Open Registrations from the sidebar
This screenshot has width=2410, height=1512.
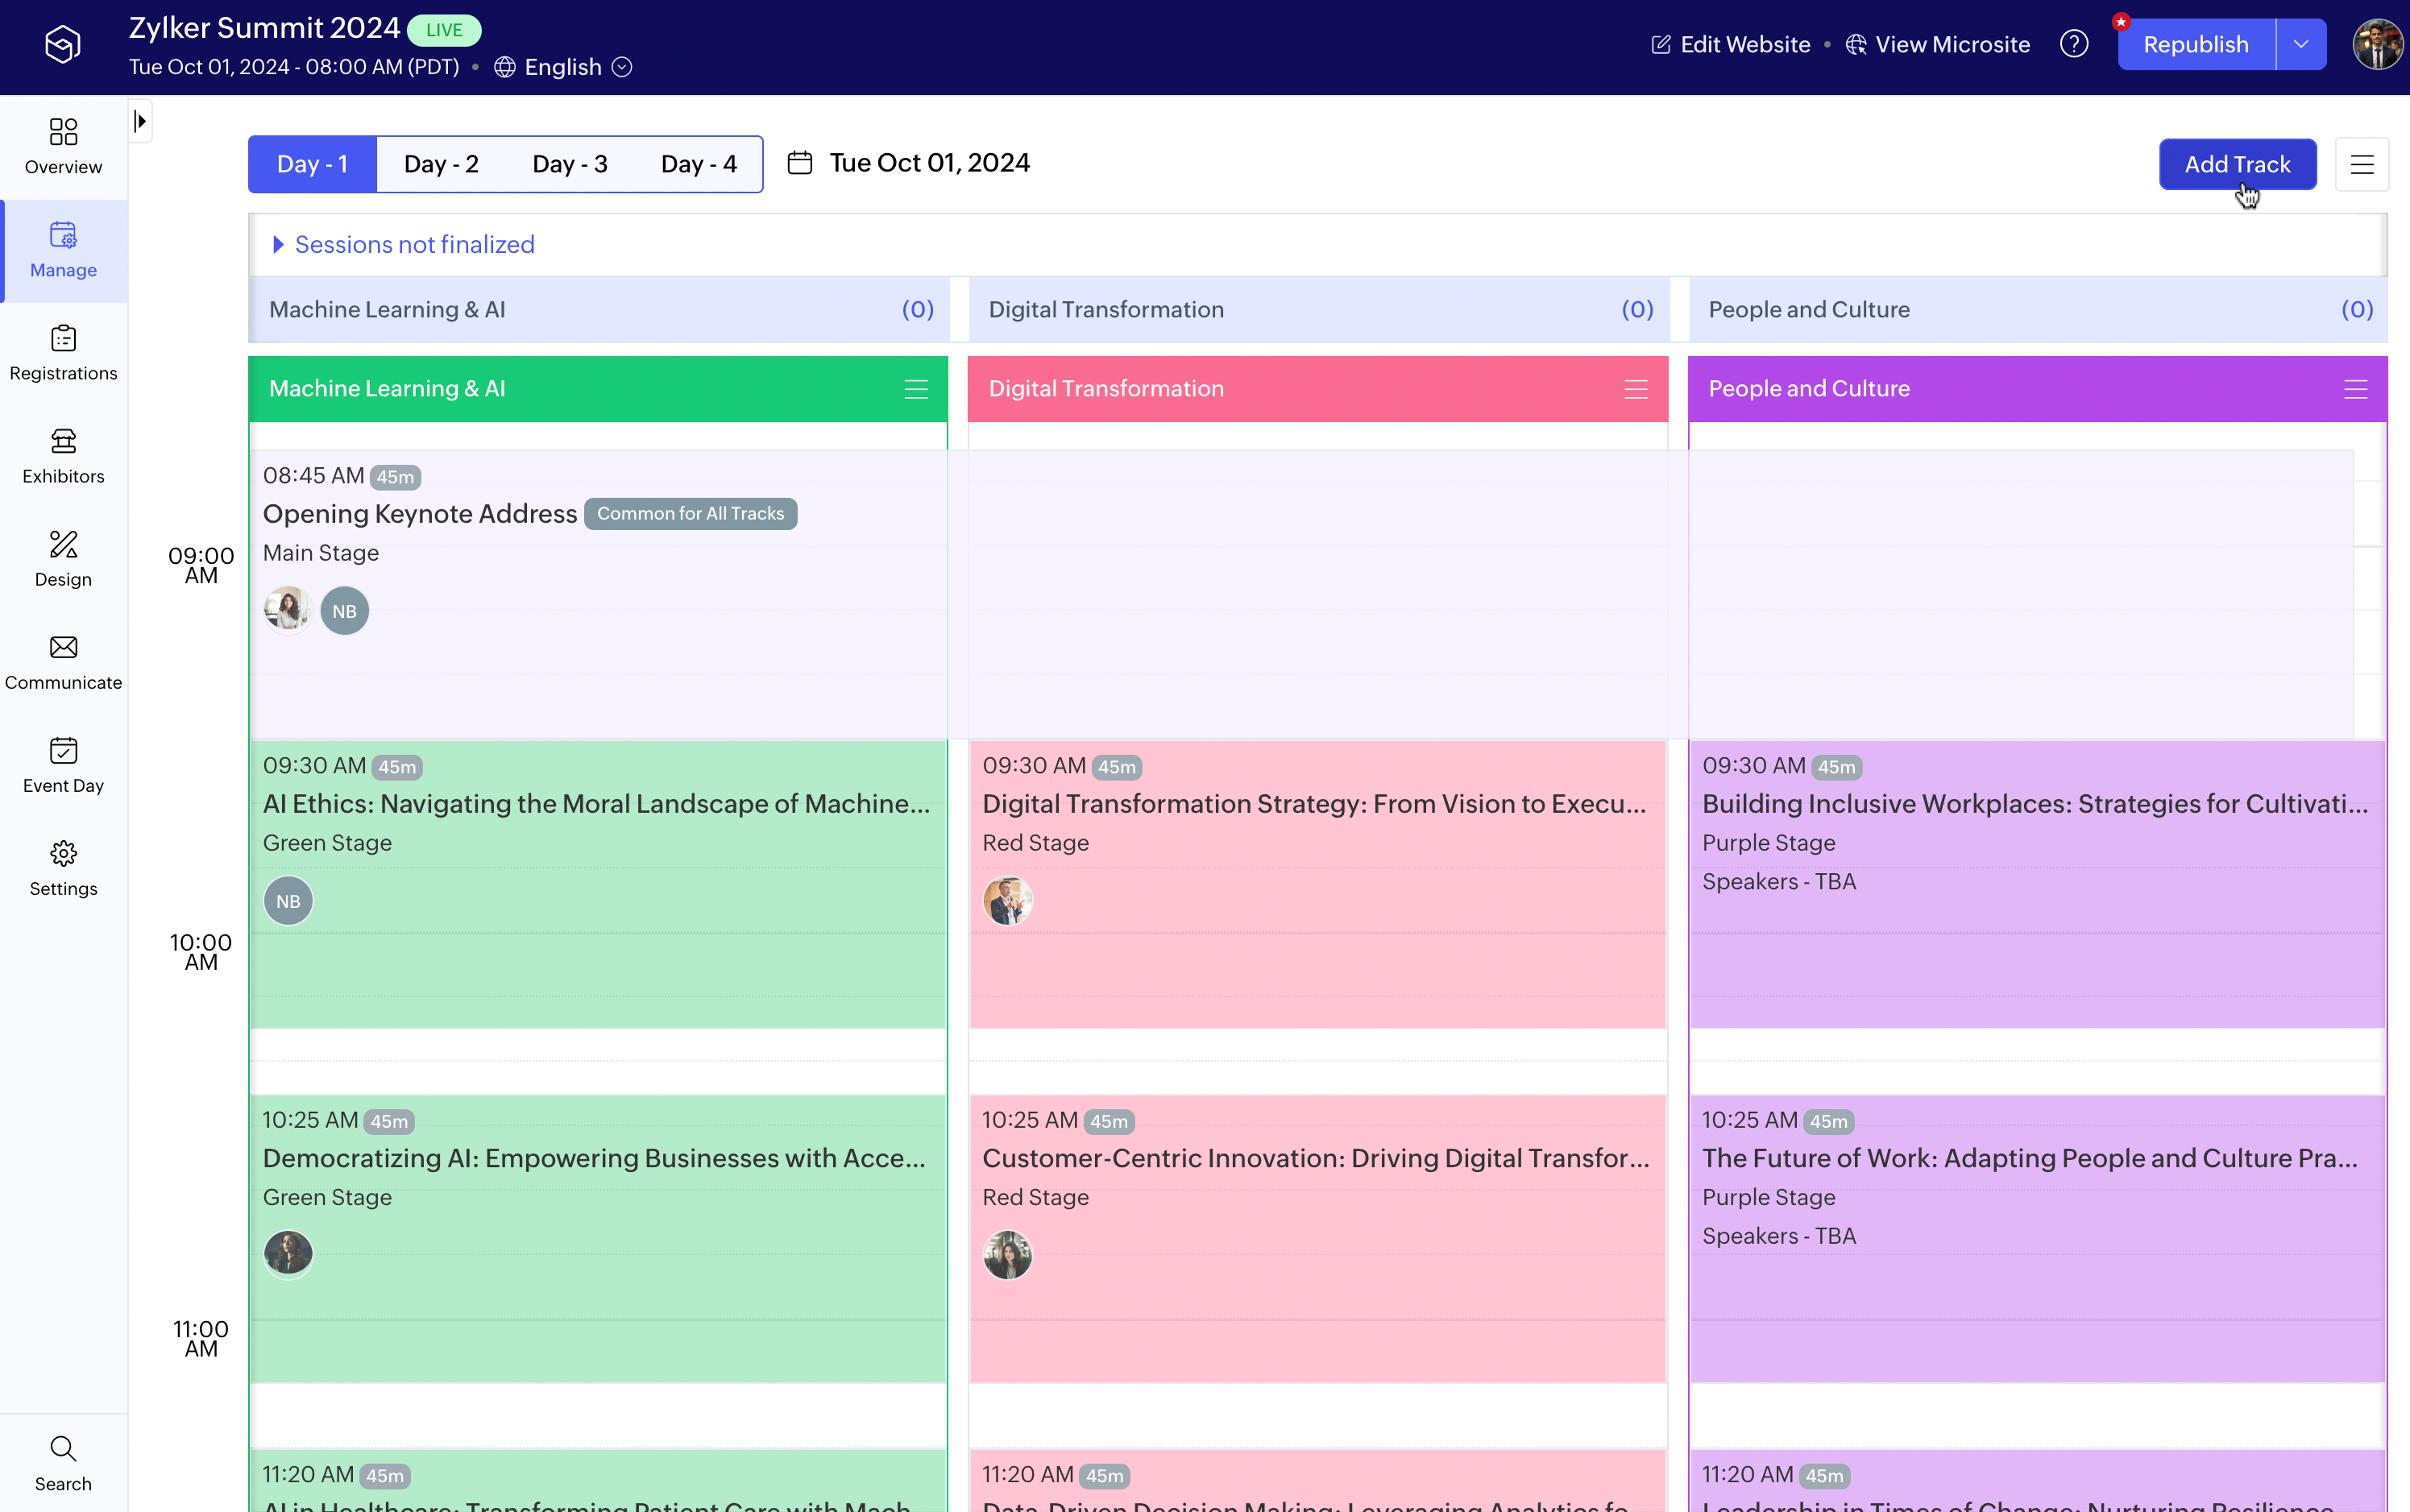[x=63, y=352]
